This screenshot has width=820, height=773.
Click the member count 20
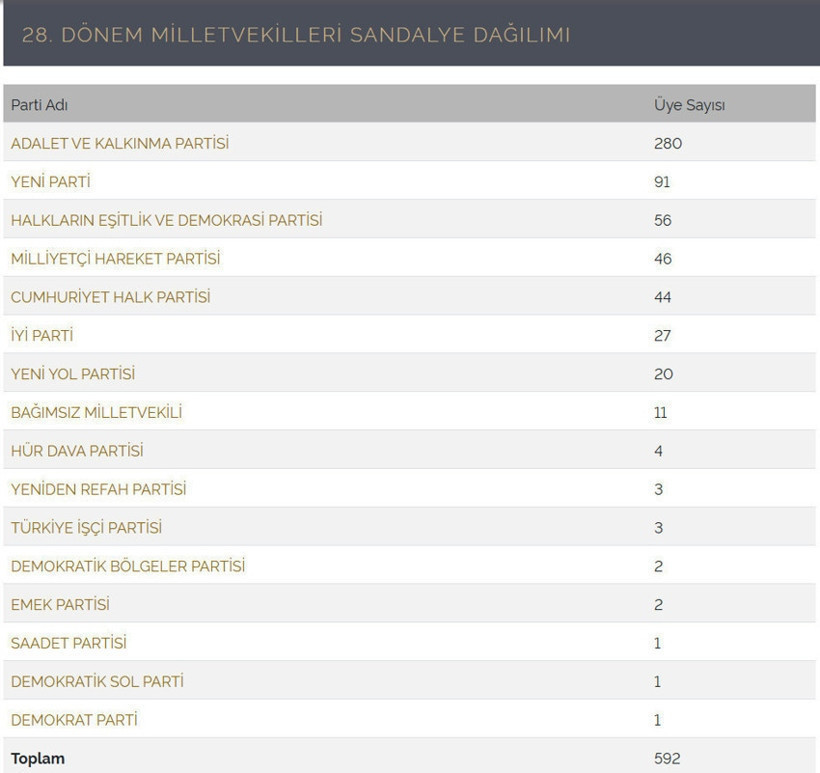click(663, 374)
